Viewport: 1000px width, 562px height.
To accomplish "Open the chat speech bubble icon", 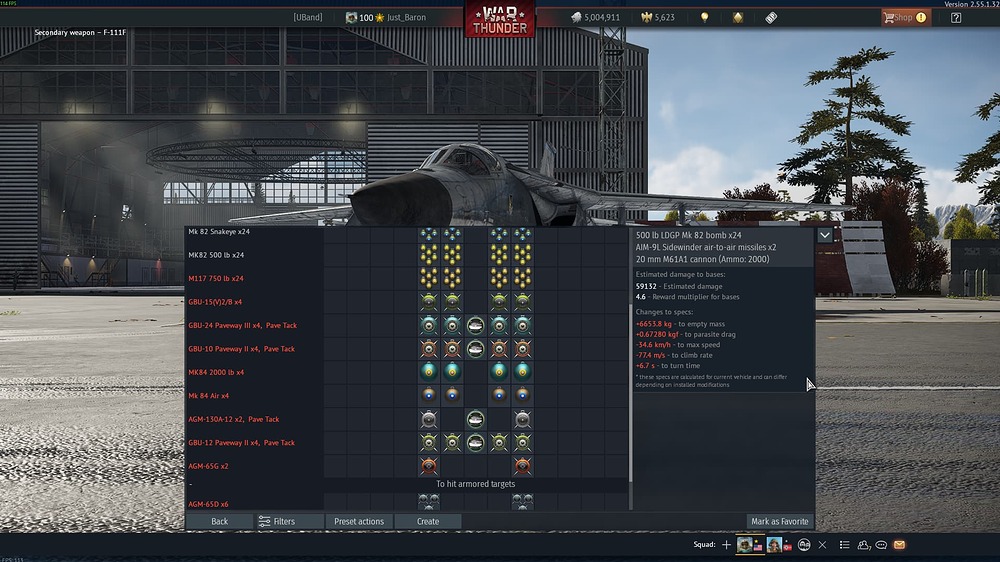I will [x=881, y=545].
